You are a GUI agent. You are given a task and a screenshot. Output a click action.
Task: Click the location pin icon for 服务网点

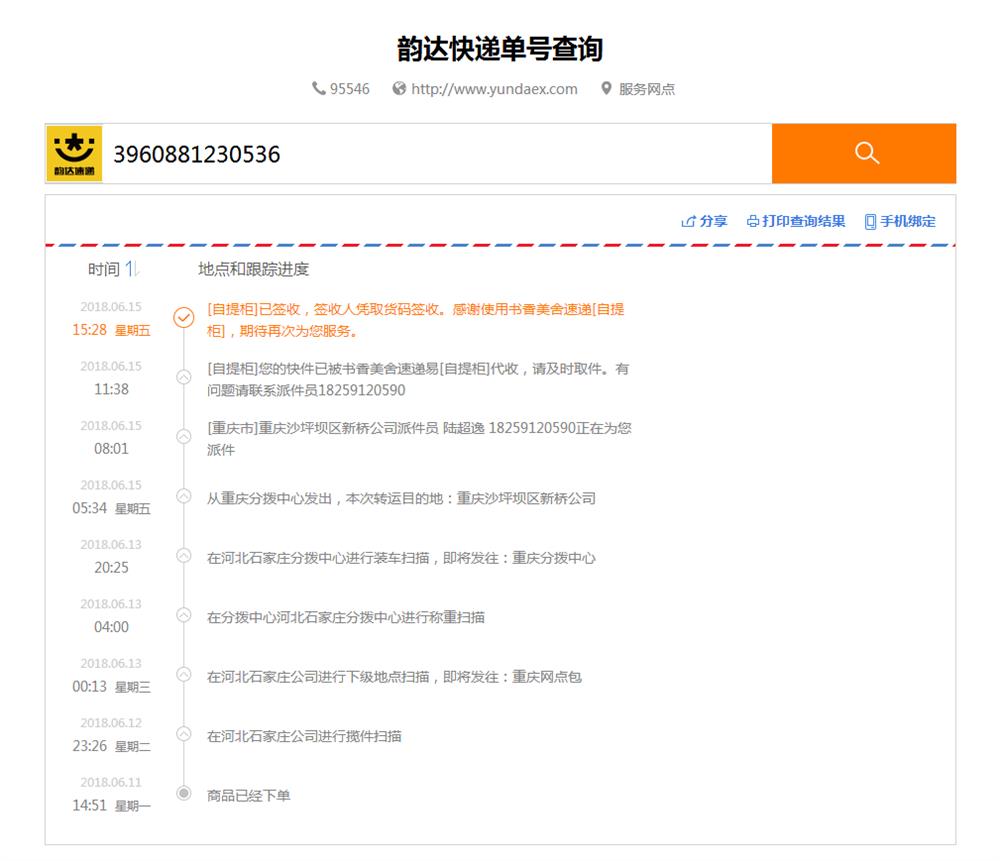[606, 88]
